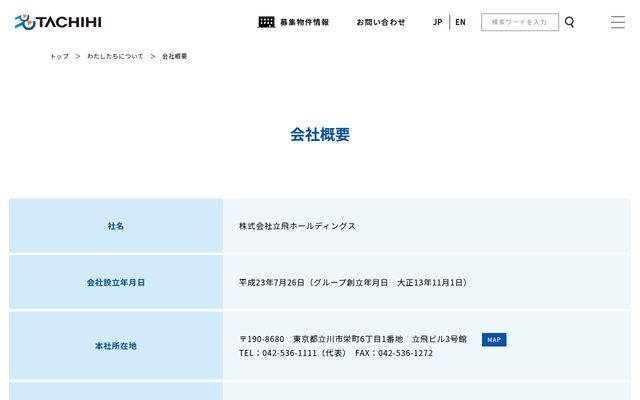Focus the search keyword input field
640x400 pixels.
point(520,22)
